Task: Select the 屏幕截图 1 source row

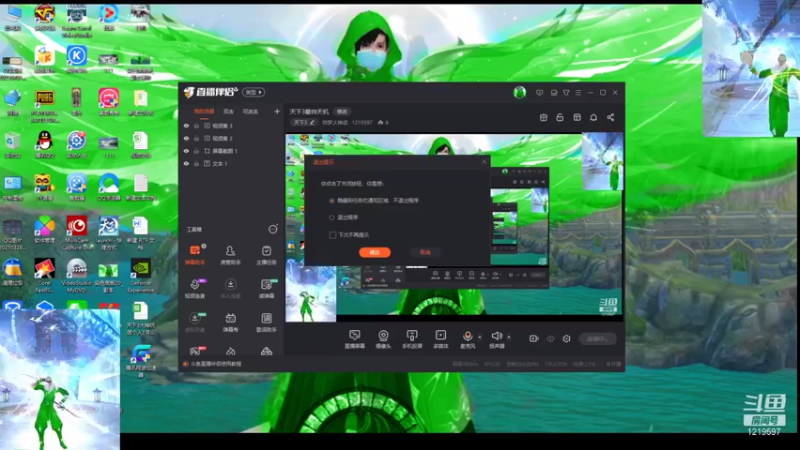Action: click(x=231, y=151)
